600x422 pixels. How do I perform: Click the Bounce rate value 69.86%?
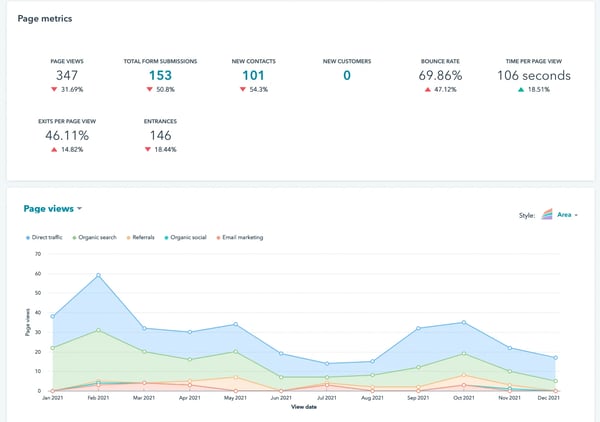click(x=440, y=75)
